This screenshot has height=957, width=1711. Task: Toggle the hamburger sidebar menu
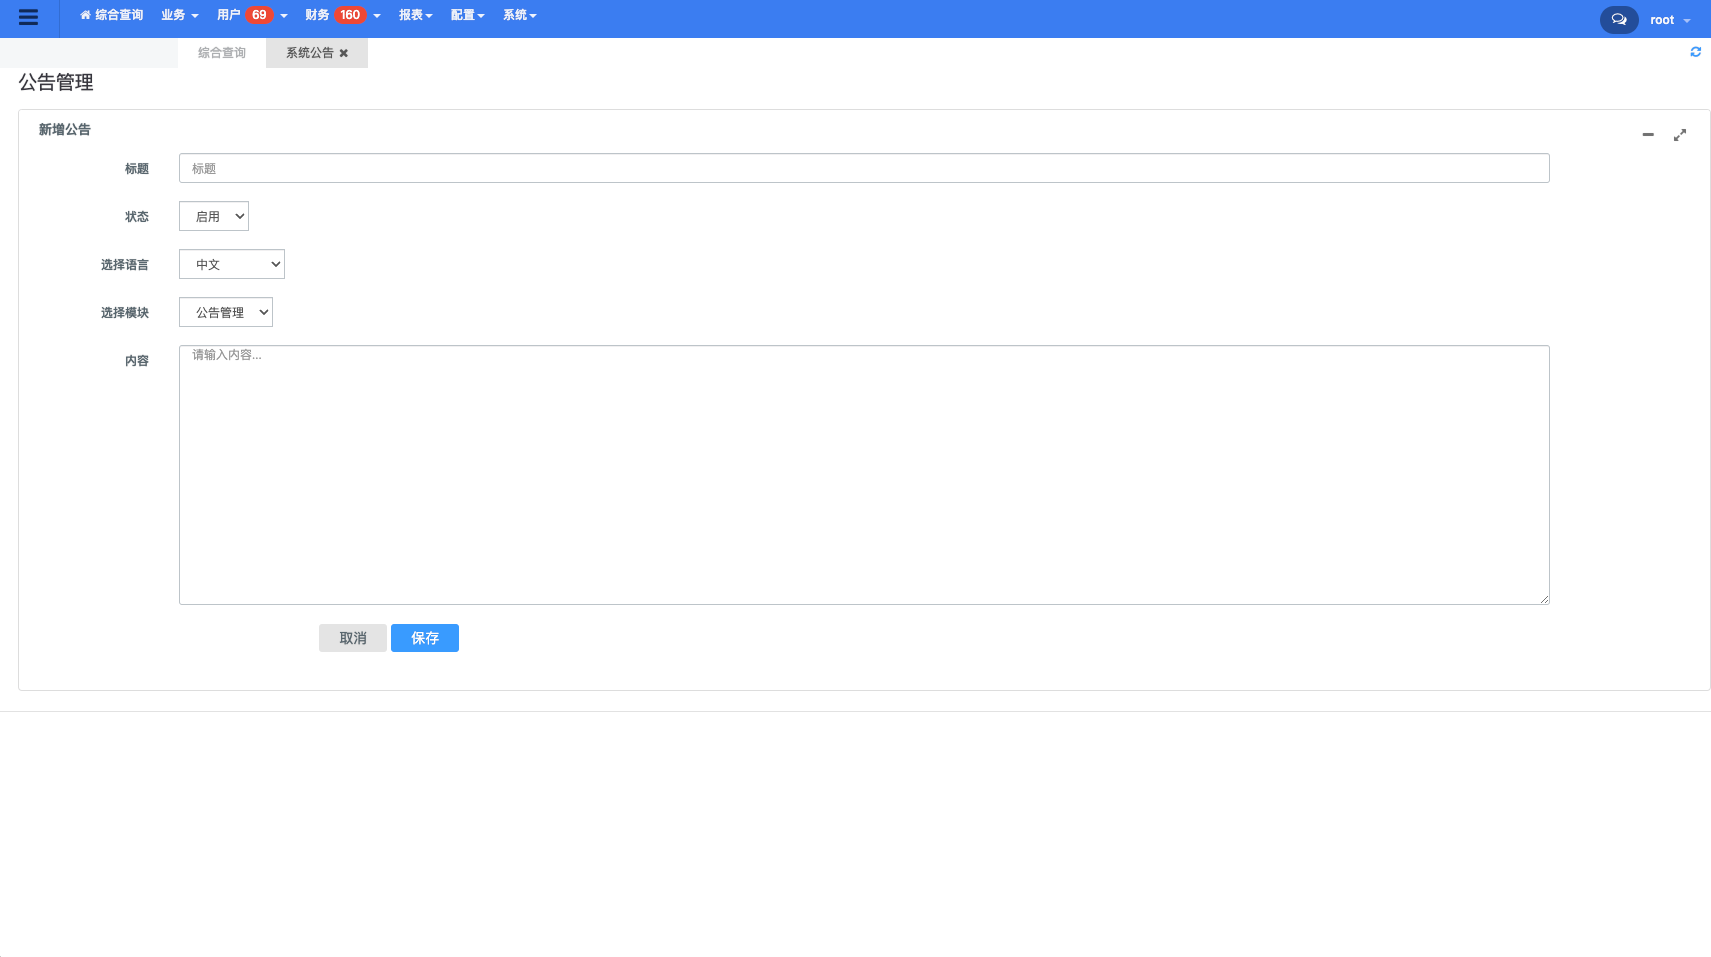[28, 17]
